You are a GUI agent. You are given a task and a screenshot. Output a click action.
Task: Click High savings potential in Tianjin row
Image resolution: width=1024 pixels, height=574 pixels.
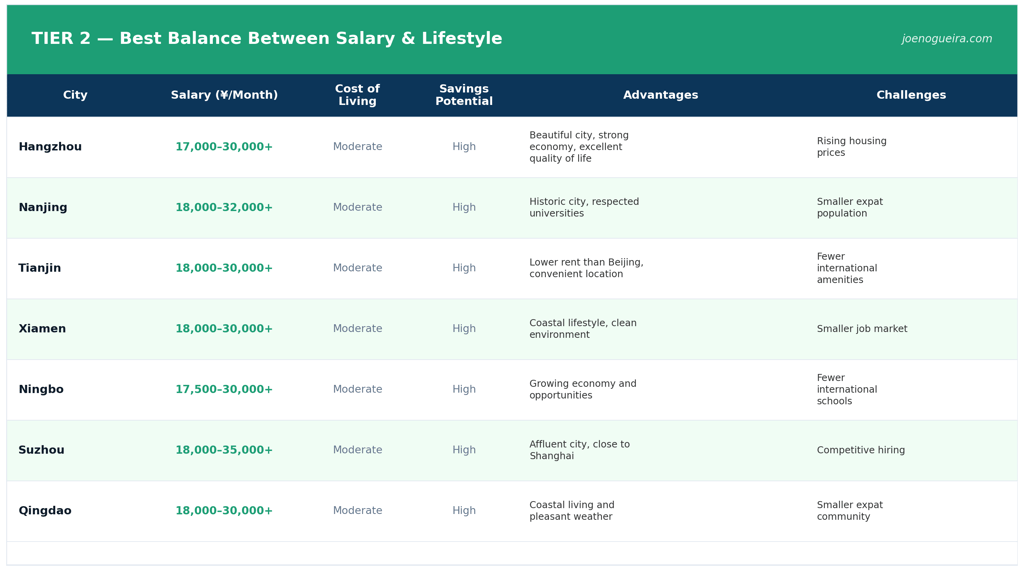click(x=464, y=268)
